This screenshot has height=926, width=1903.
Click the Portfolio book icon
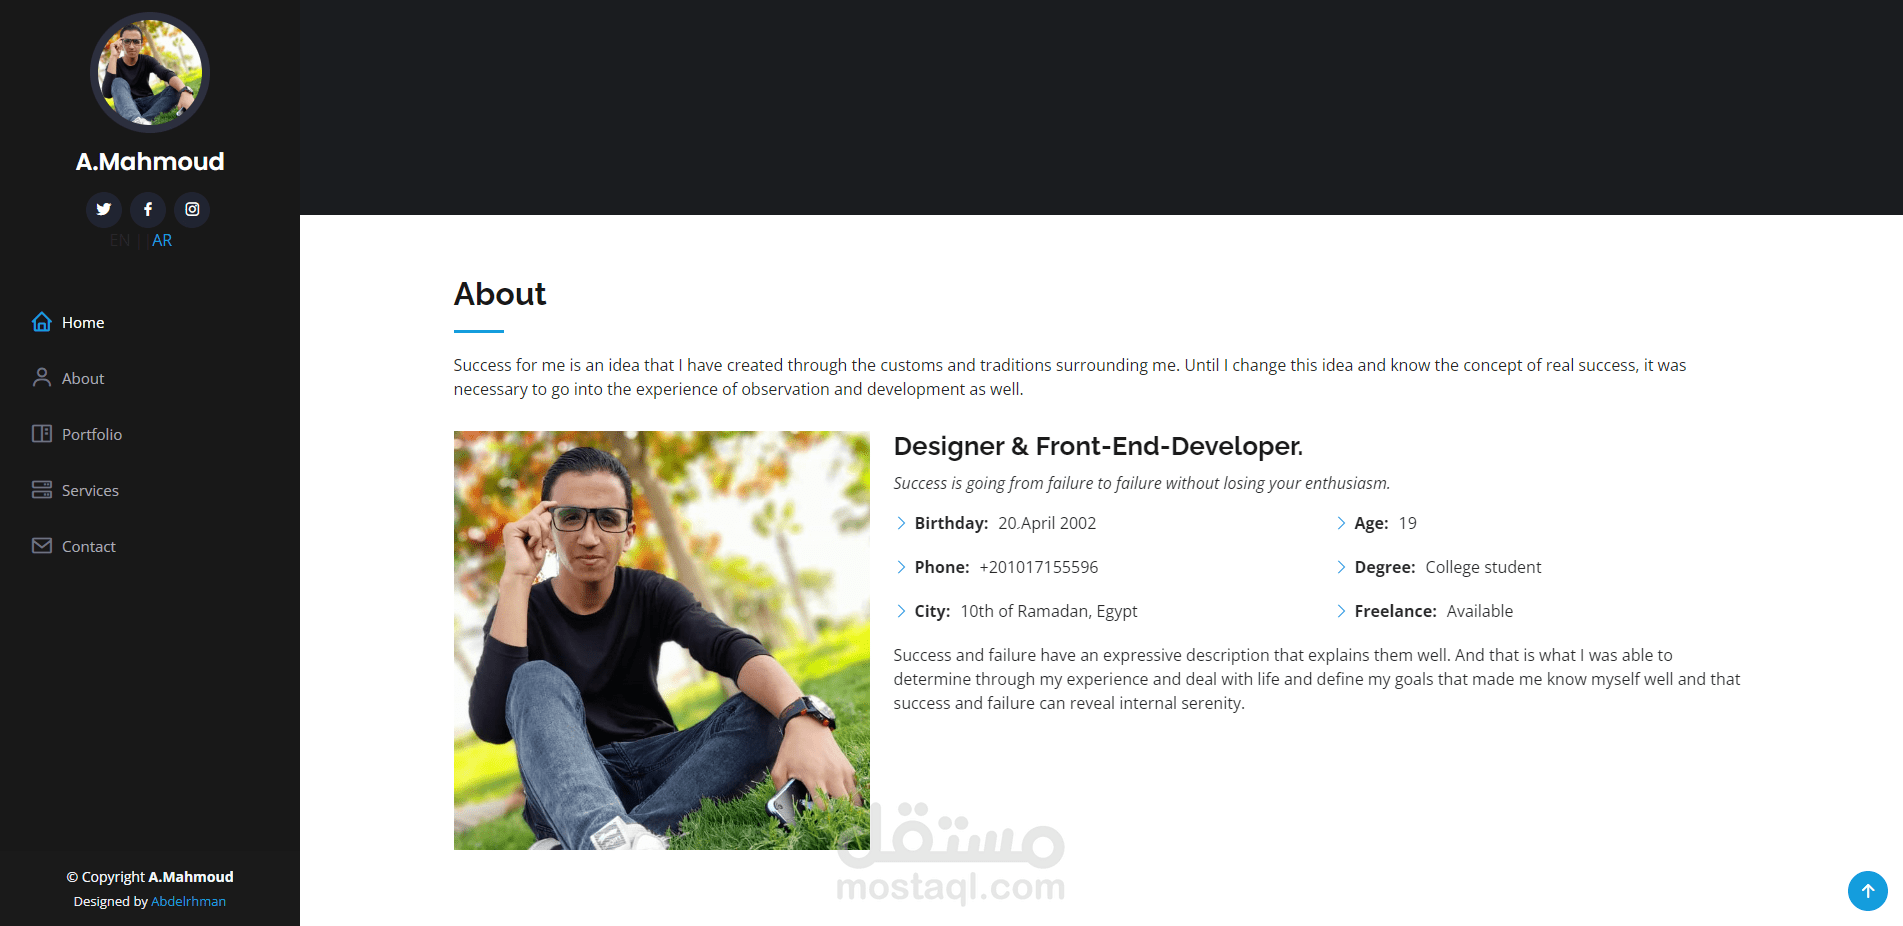42,434
